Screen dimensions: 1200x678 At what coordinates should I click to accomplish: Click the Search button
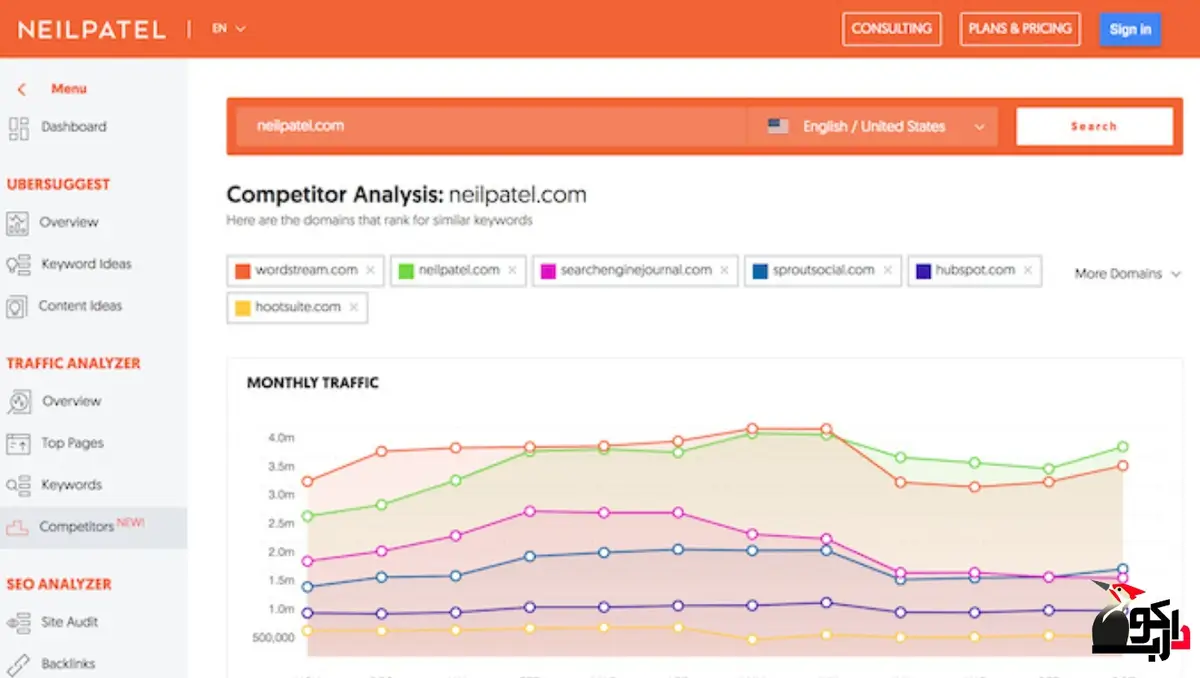pos(1094,127)
